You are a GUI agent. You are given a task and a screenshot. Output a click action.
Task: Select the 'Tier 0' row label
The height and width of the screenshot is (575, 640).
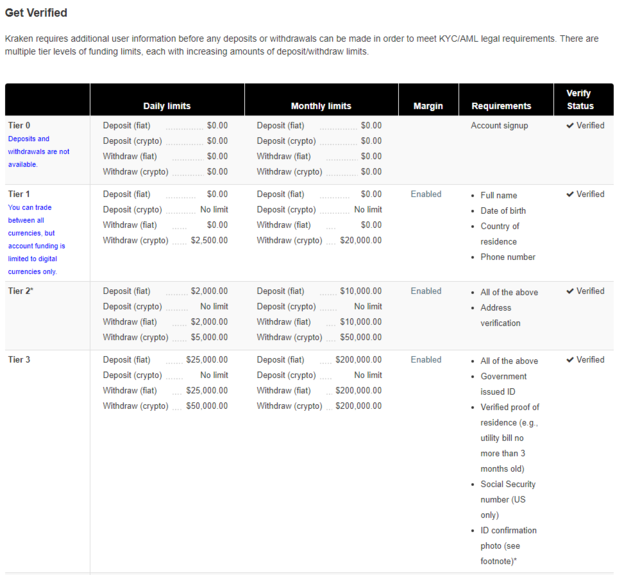point(19,125)
